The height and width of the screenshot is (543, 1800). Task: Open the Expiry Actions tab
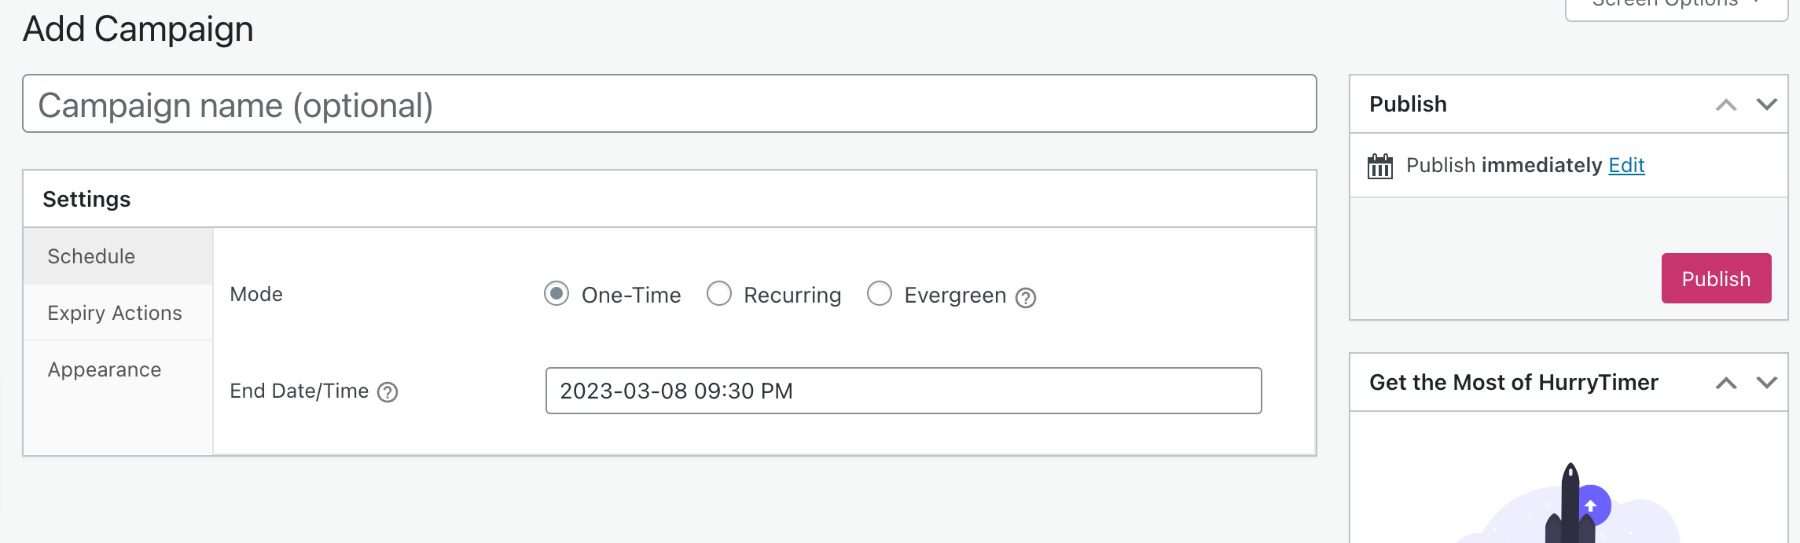click(114, 313)
